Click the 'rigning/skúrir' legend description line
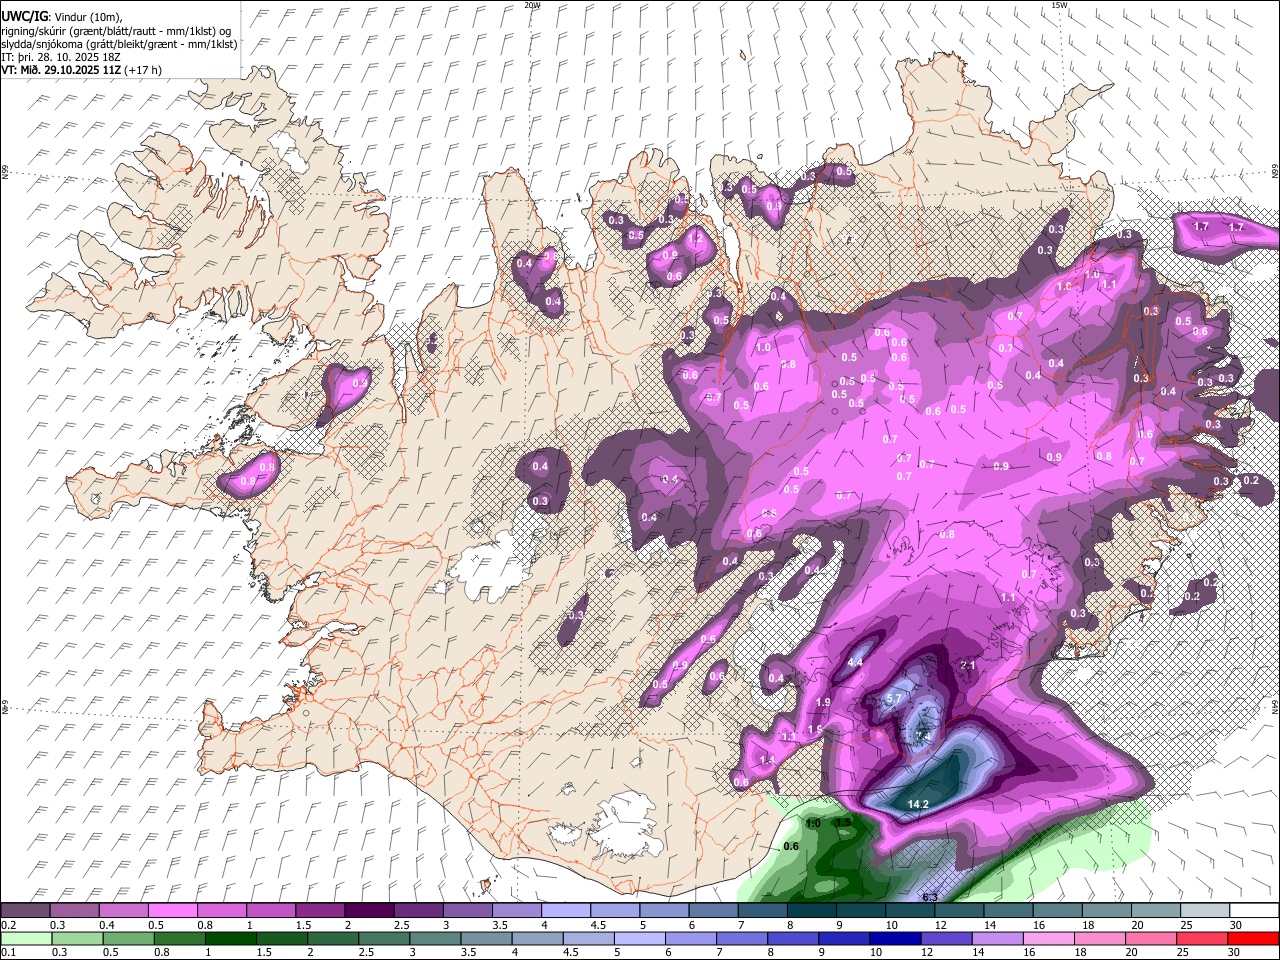This screenshot has width=1280, height=960. 115,31
